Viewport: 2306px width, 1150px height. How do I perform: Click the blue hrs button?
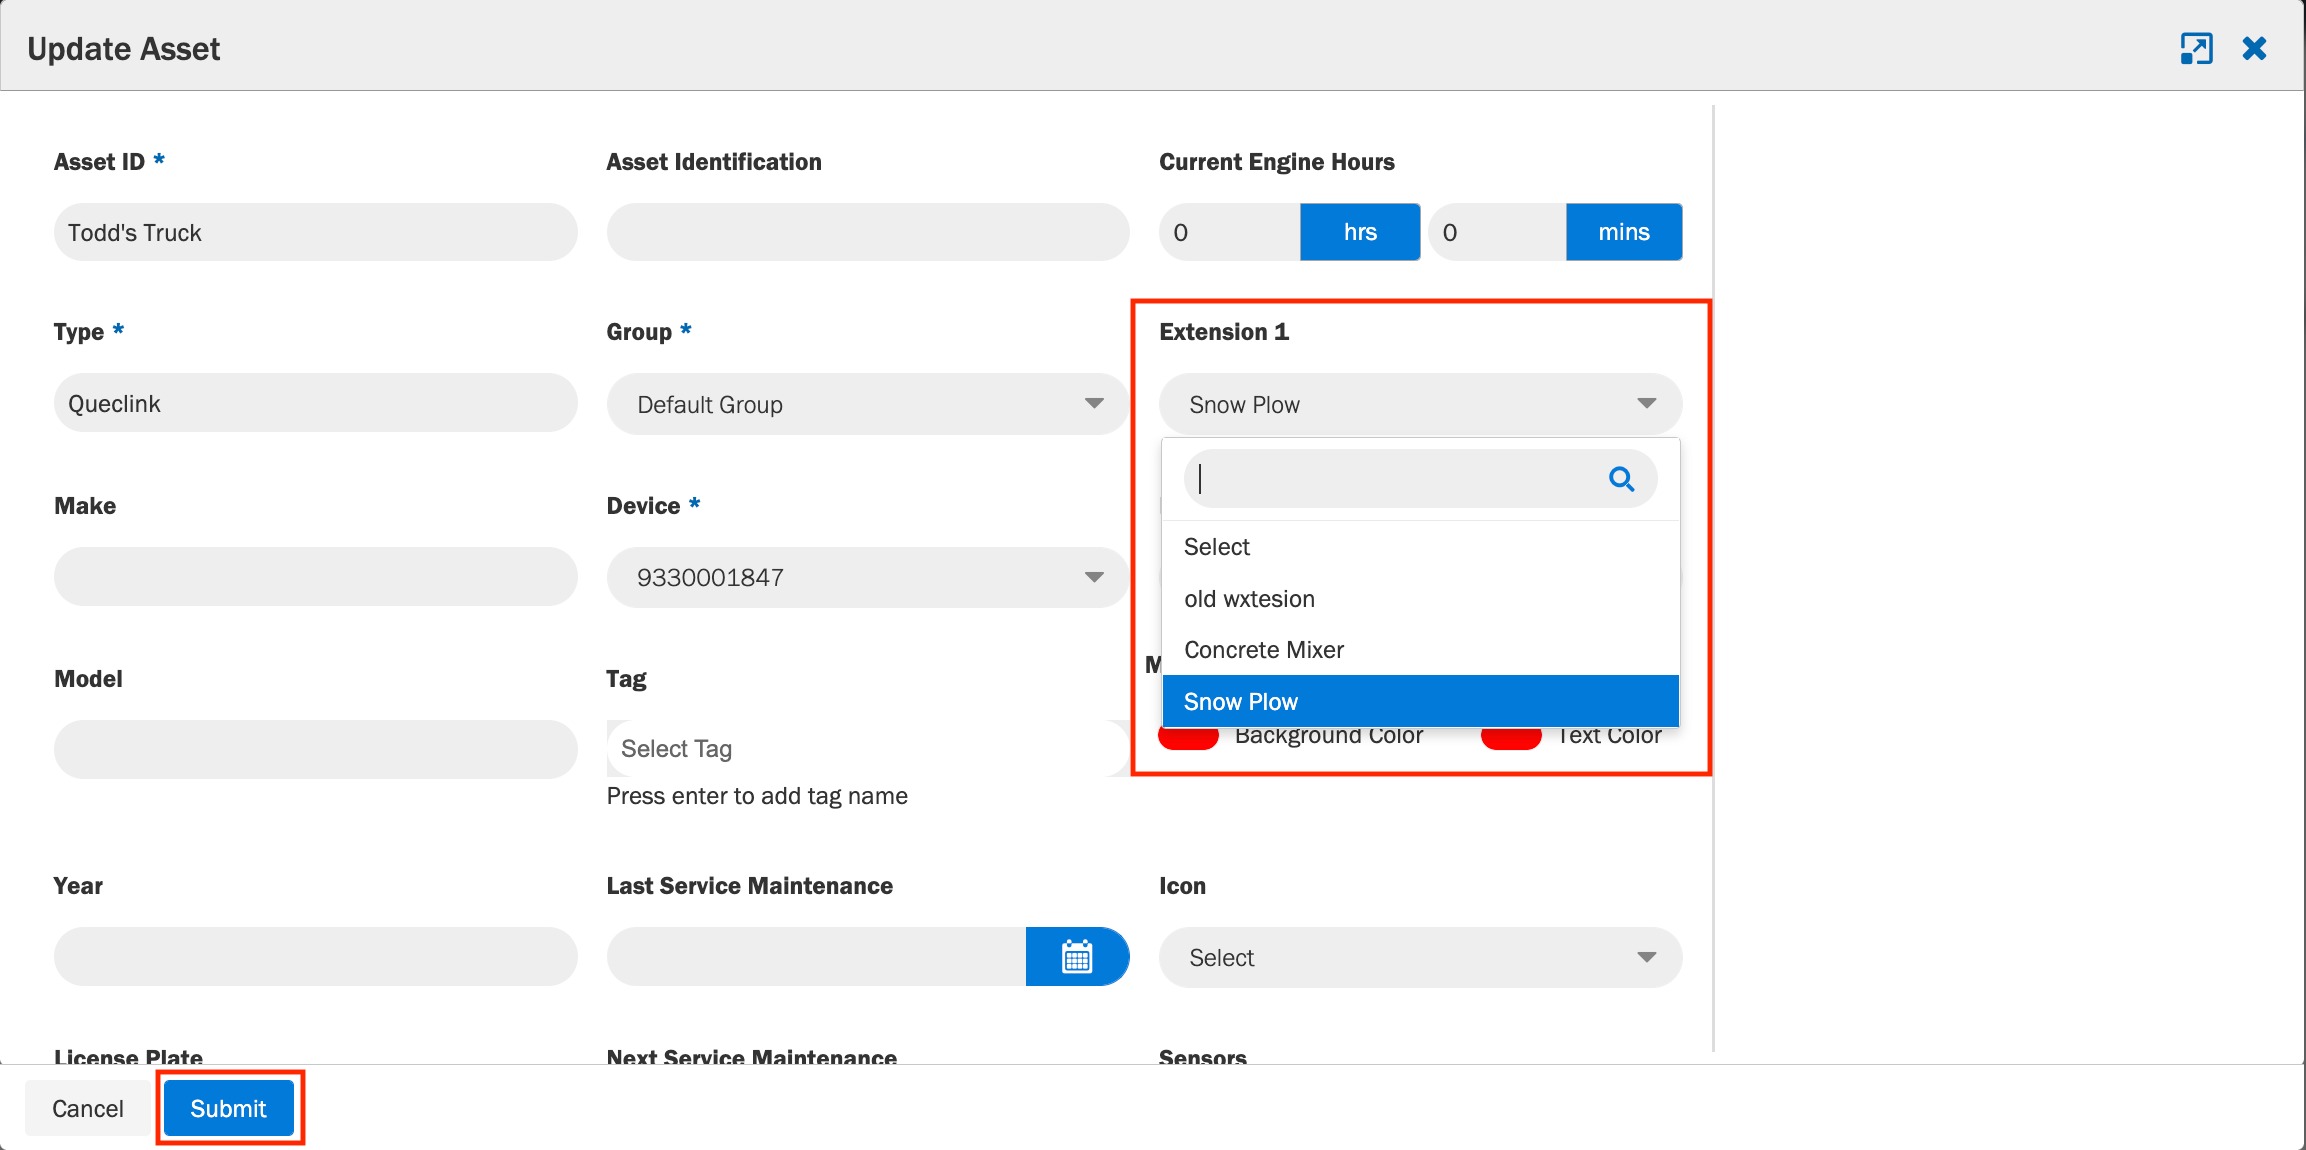1360,232
